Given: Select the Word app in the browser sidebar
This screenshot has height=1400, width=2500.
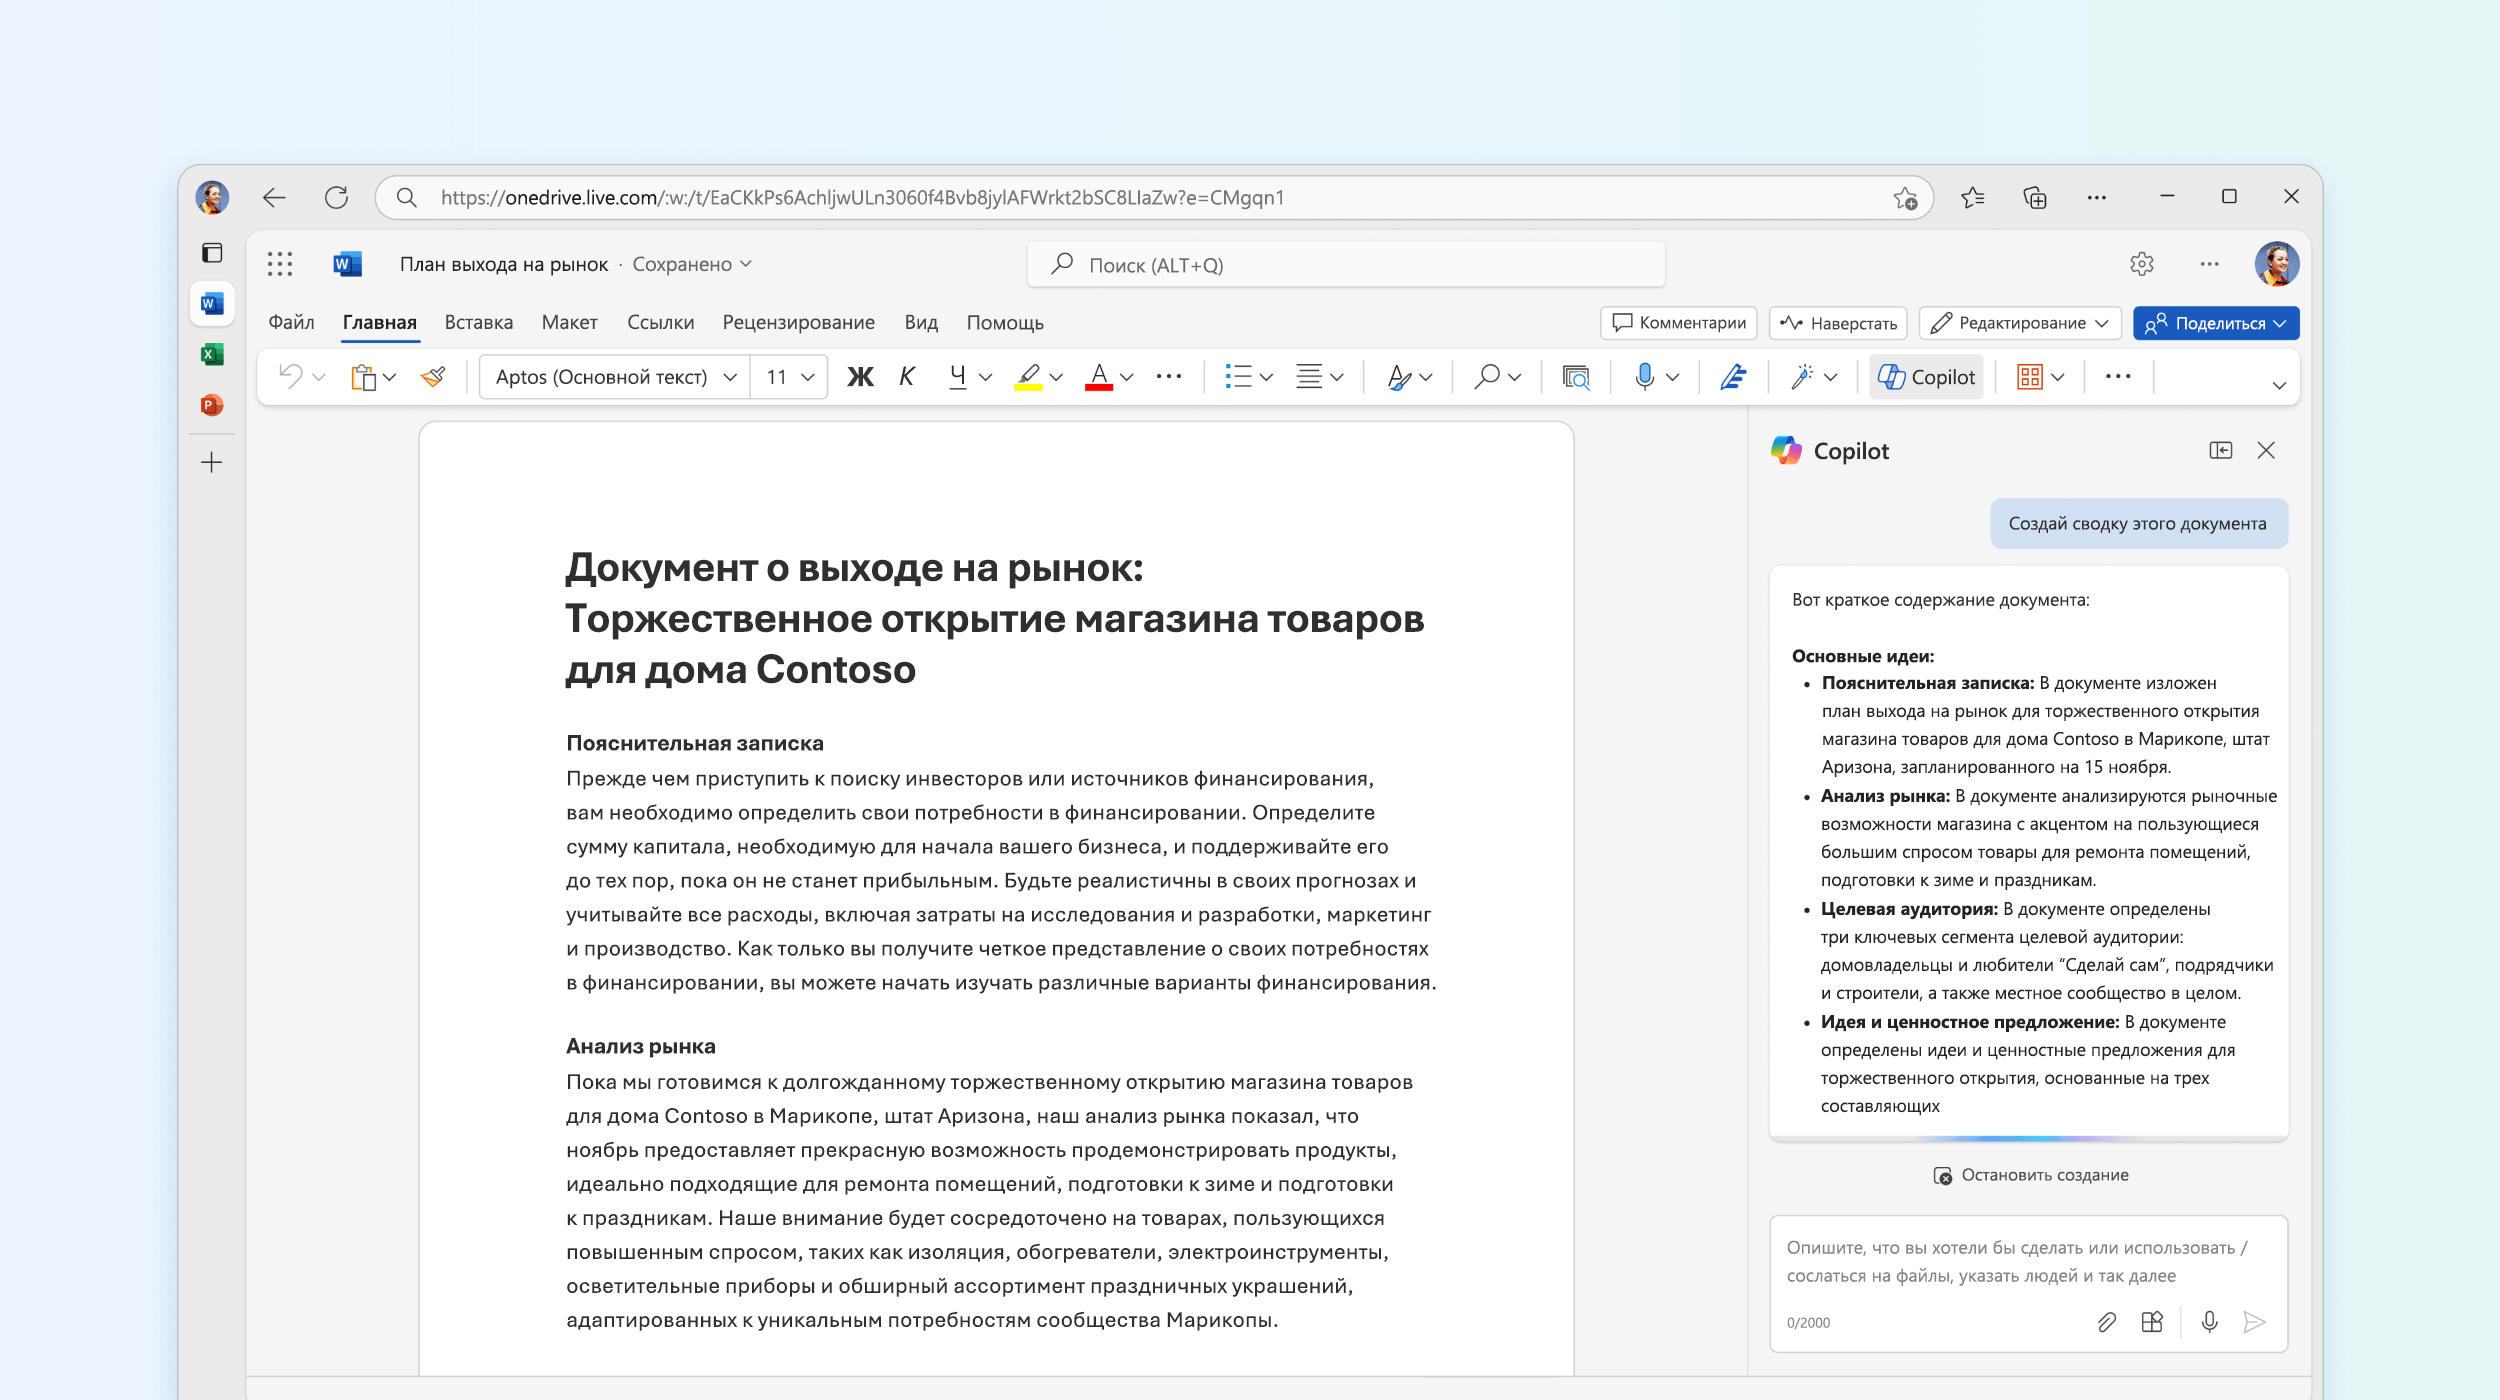Looking at the screenshot, I should 212,303.
